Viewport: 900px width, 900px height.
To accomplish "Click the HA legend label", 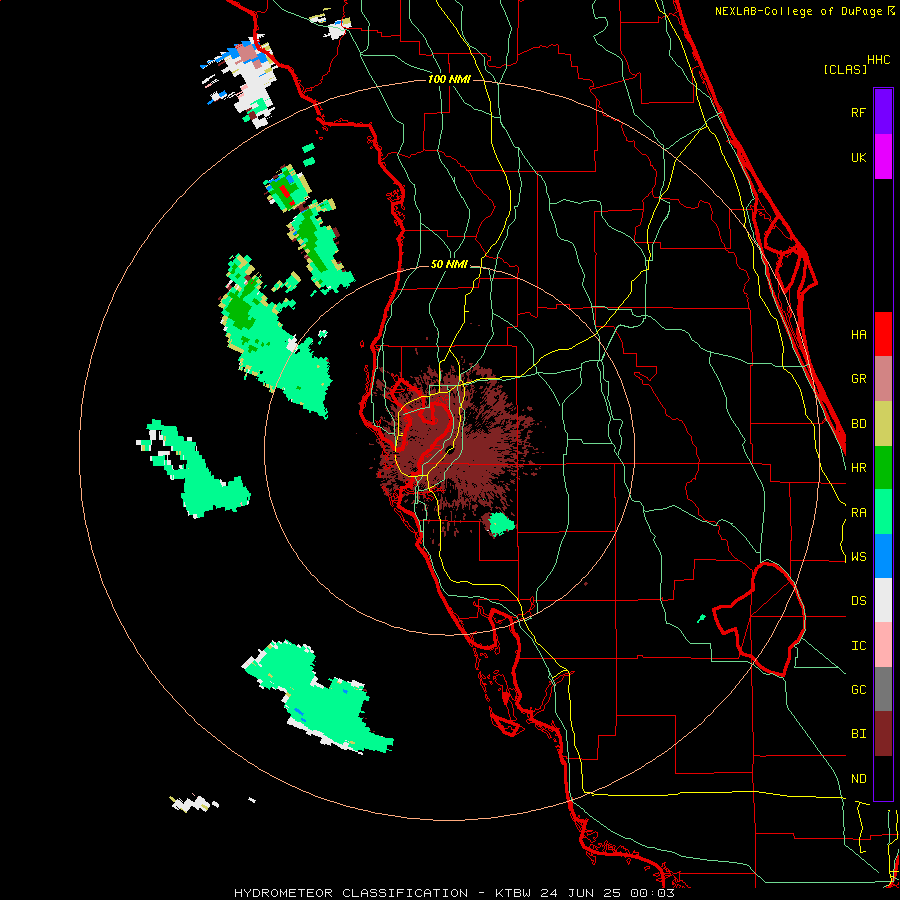I will point(858,335).
